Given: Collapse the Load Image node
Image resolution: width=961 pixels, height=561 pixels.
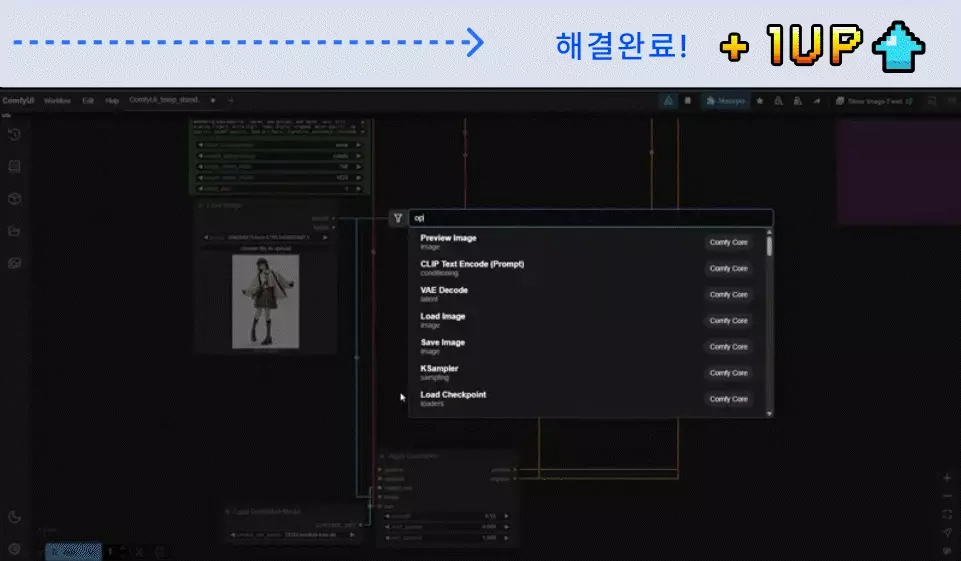Looking at the screenshot, I should pos(200,205).
